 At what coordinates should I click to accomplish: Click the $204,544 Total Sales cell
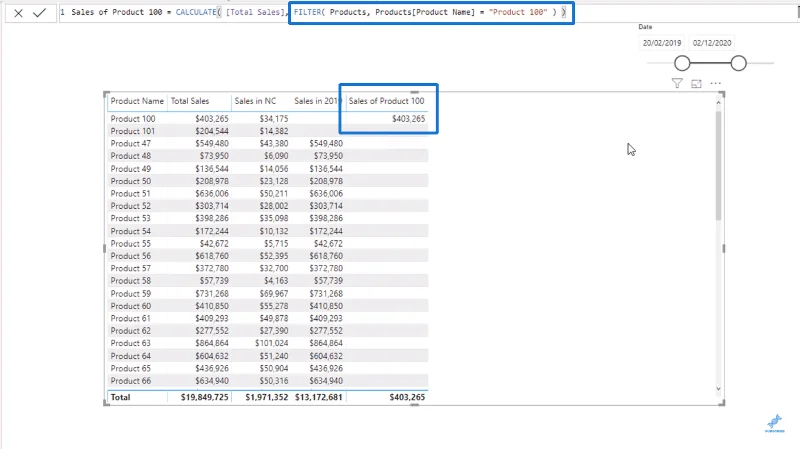(212, 131)
